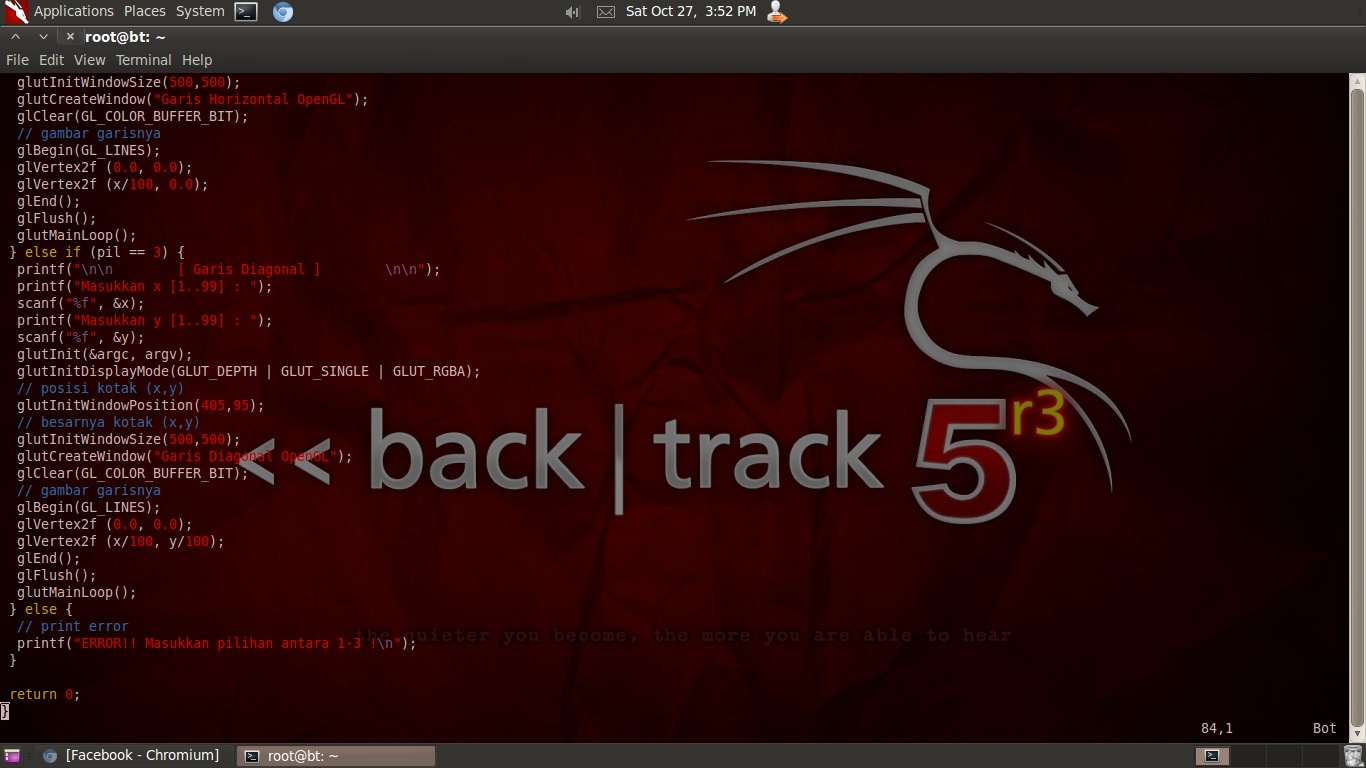Open the Edit menu of the terminal
This screenshot has width=1366, height=768.
click(x=51, y=60)
